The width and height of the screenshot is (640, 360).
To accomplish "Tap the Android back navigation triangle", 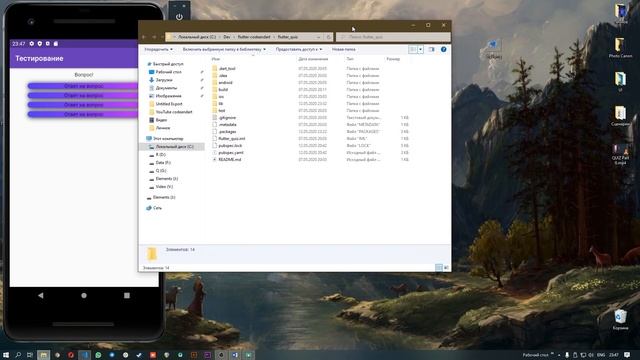I will (x=40, y=295).
